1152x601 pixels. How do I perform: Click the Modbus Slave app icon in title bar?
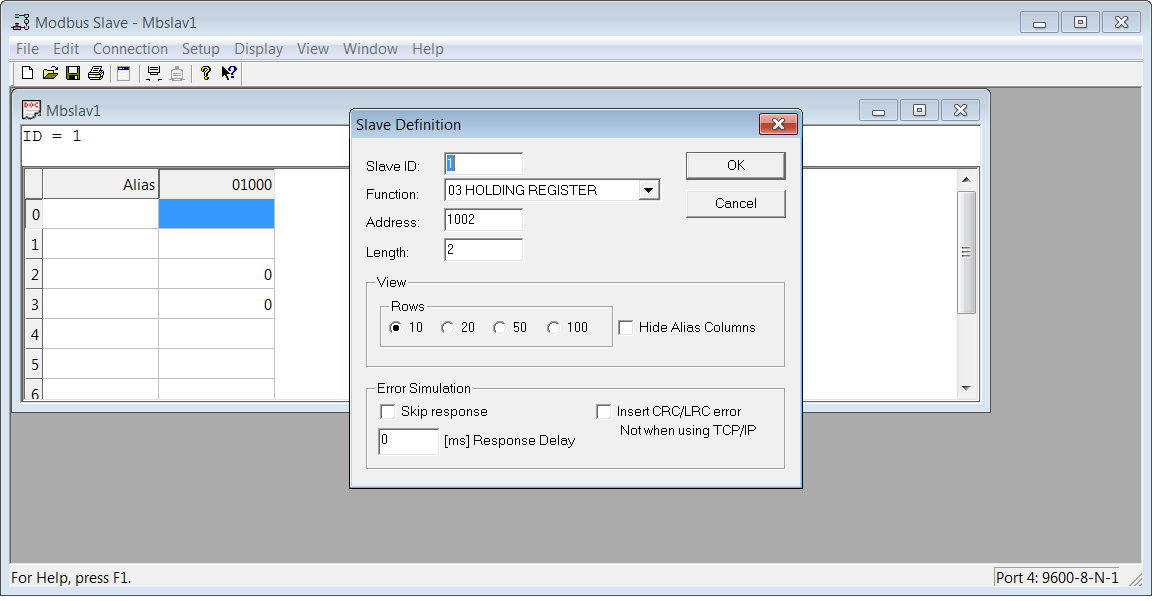click(21, 22)
